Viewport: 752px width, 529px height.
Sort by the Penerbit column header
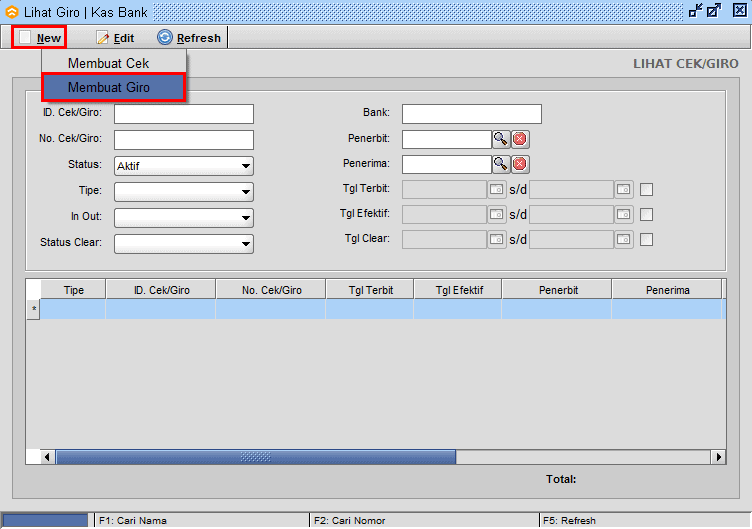(558, 290)
